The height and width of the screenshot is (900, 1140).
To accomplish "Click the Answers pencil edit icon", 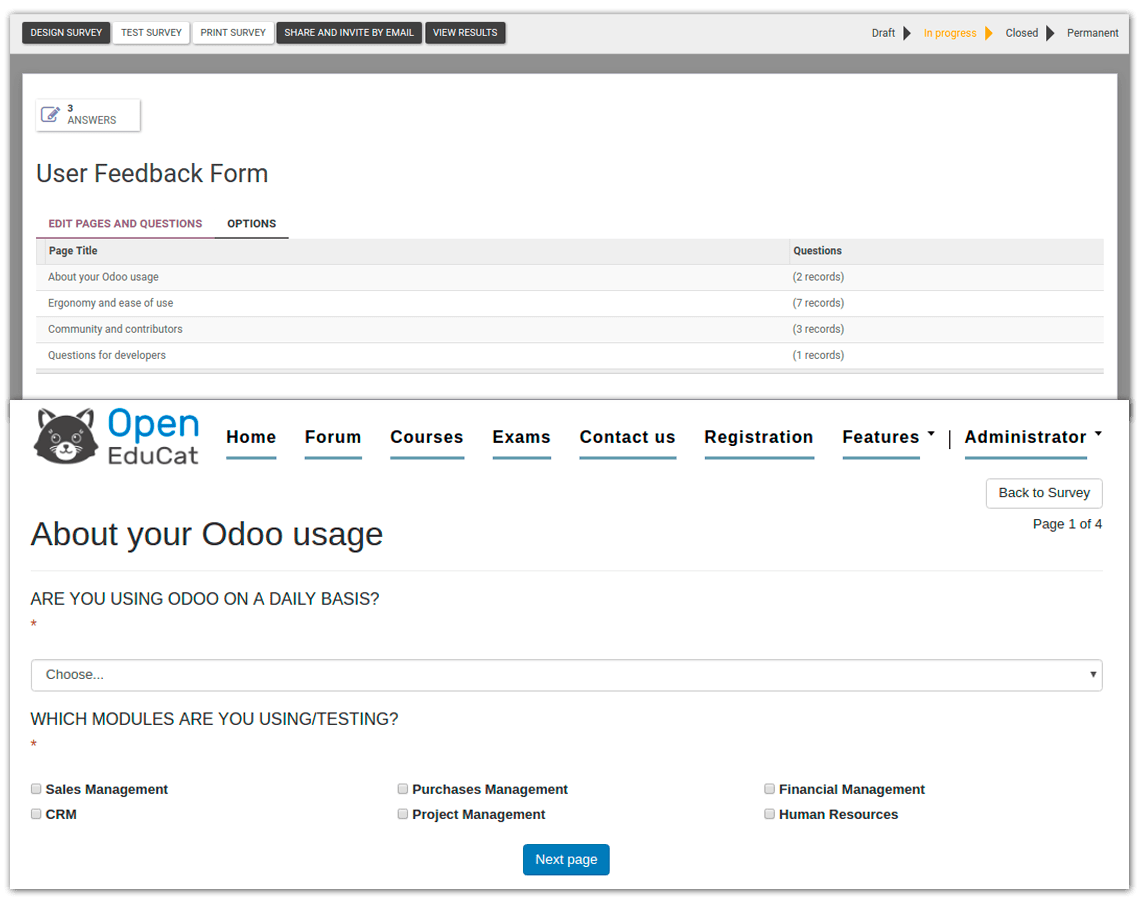I will pos(50,114).
